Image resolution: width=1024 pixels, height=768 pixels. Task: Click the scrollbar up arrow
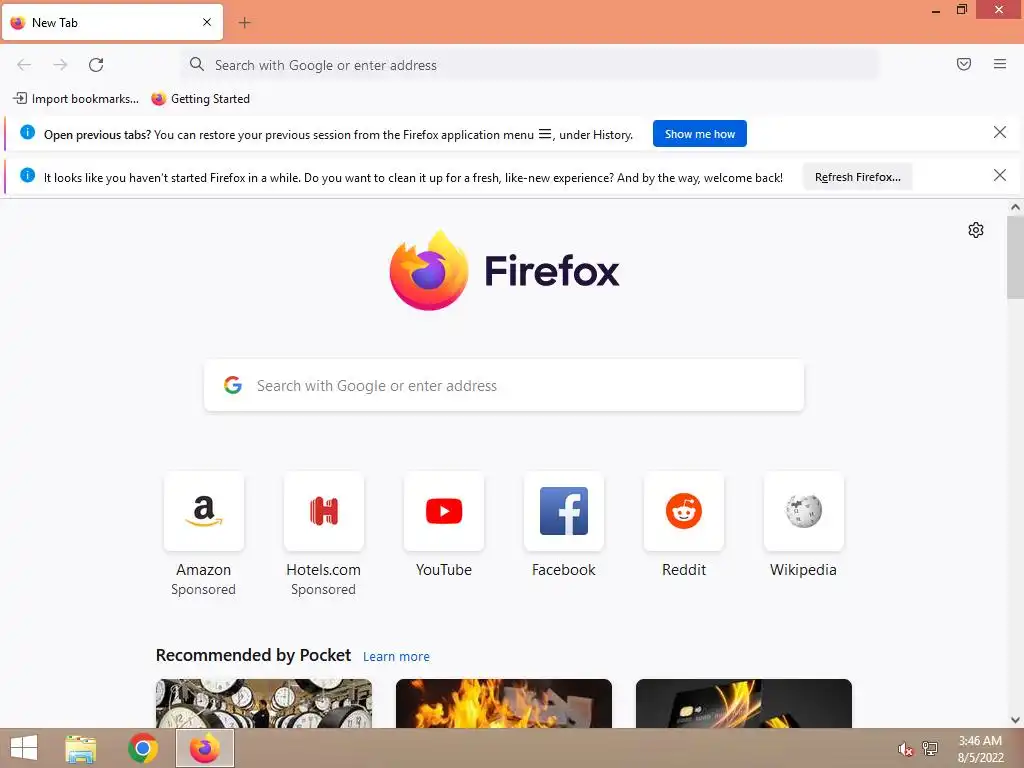1016,207
